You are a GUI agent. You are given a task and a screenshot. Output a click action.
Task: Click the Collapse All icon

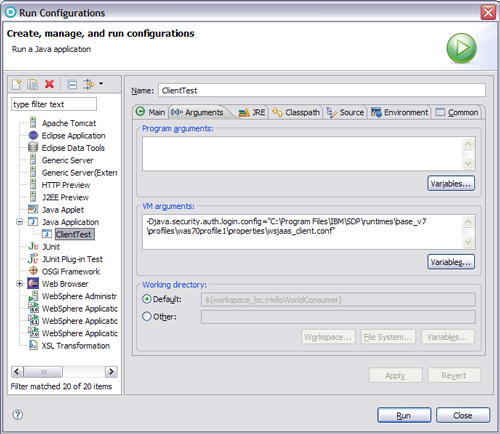(x=72, y=84)
